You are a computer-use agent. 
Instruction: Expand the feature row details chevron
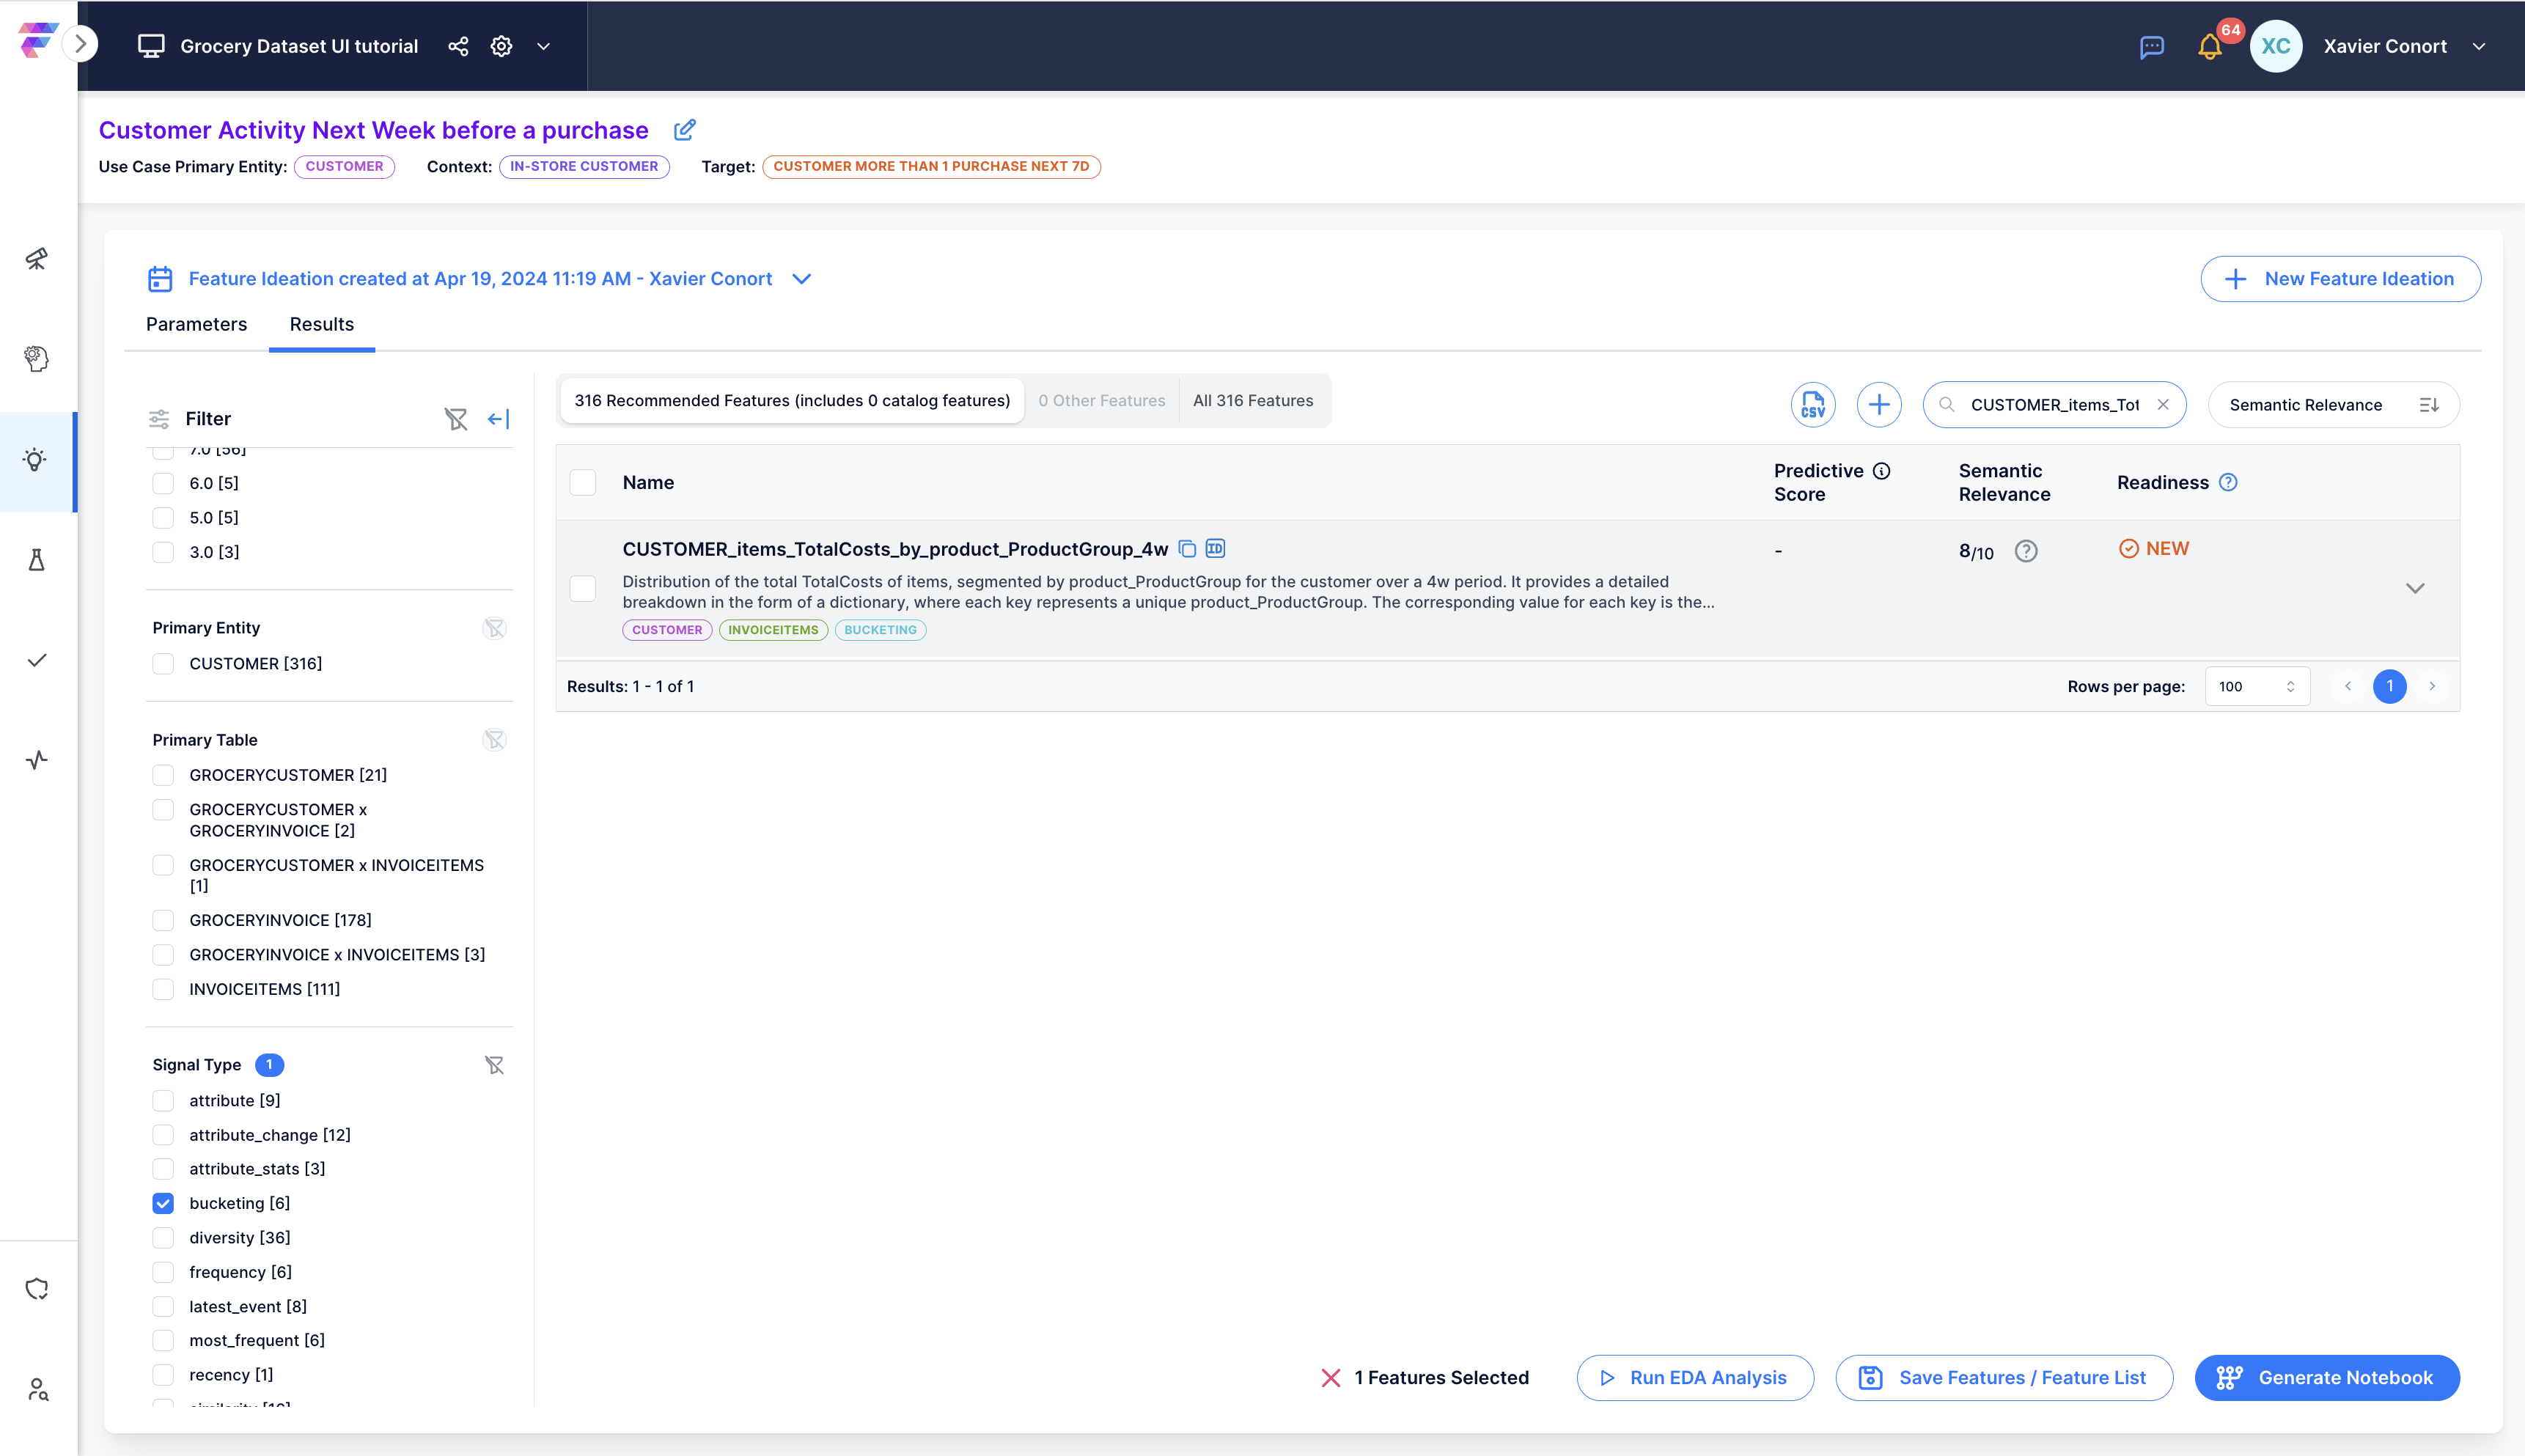[x=2415, y=588]
